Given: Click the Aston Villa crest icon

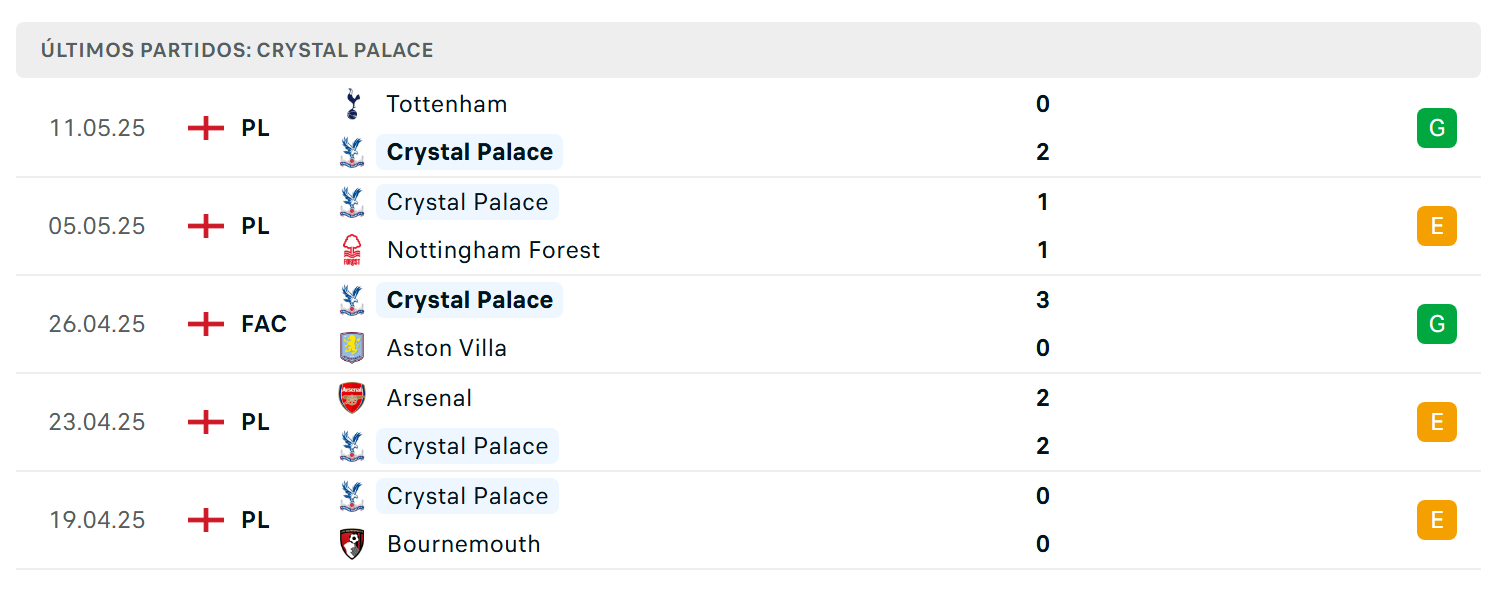Looking at the screenshot, I should (351, 348).
